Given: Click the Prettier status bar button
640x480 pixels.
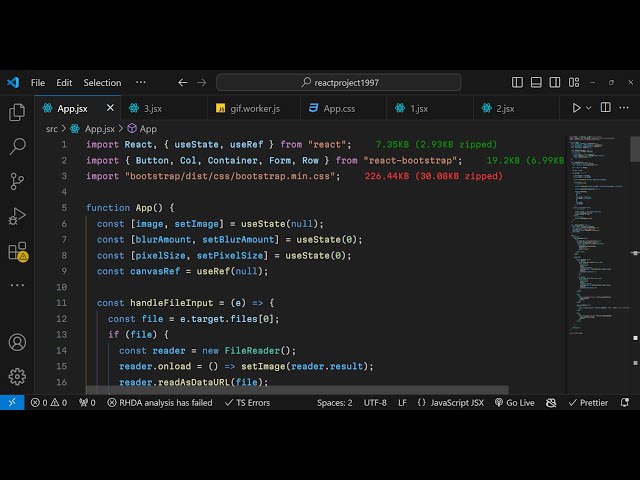Looking at the screenshot, I should tap(587, 403).
